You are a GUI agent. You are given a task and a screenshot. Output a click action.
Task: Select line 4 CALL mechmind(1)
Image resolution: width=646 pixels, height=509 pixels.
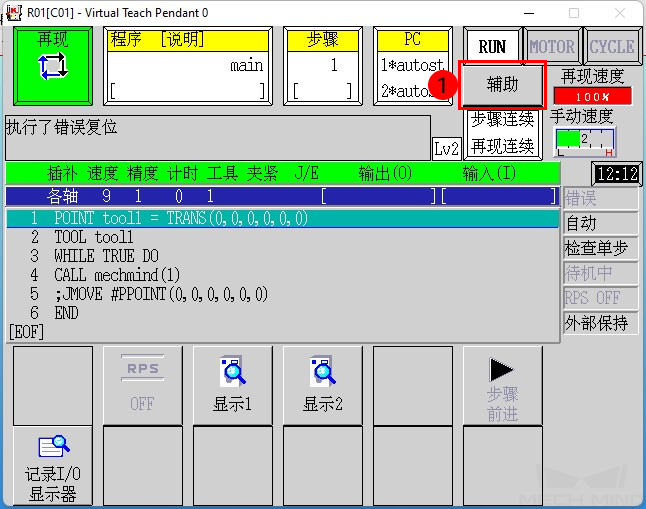click(x=283, y=275)
